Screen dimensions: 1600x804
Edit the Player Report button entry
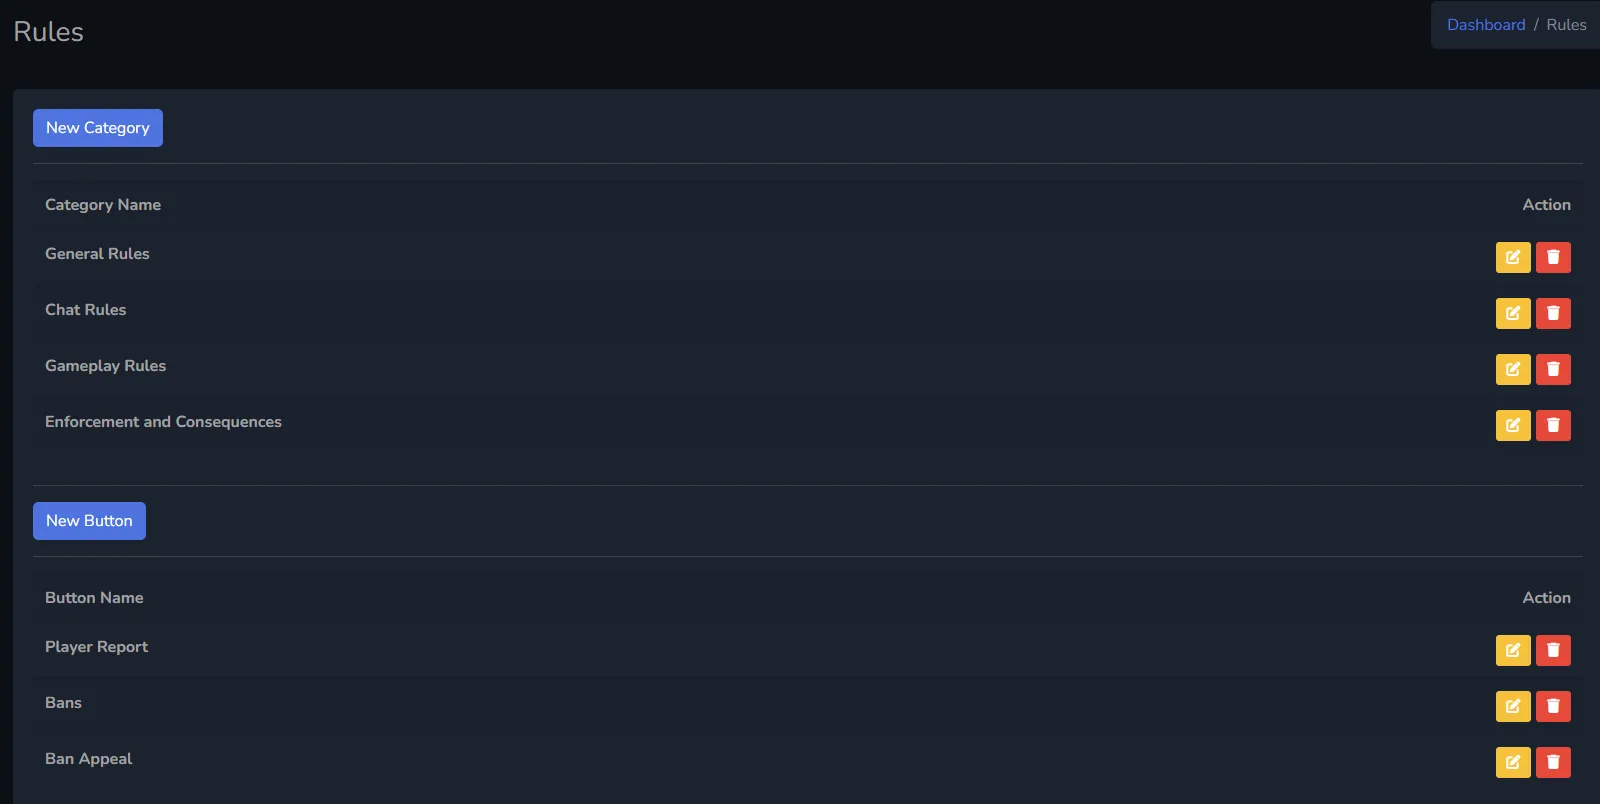click(x=1513, y=650)
